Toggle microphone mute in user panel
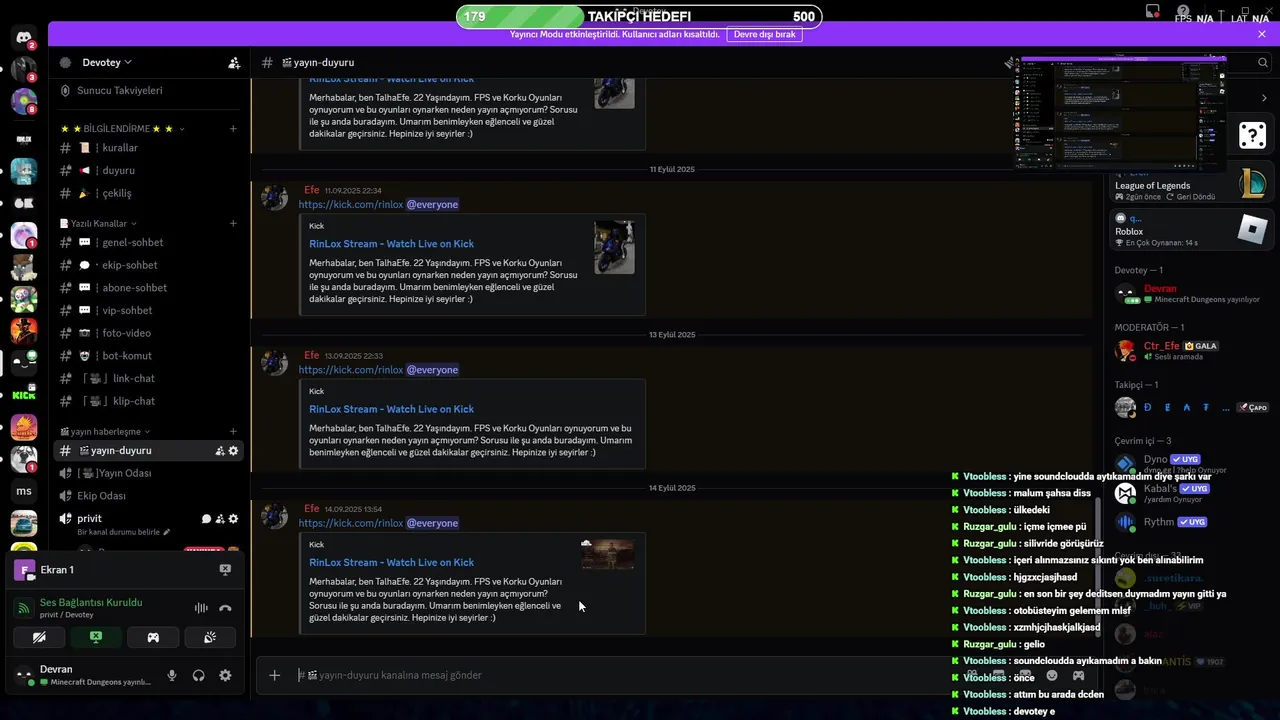Viewport: 1280px width, 720px height. 172,675
